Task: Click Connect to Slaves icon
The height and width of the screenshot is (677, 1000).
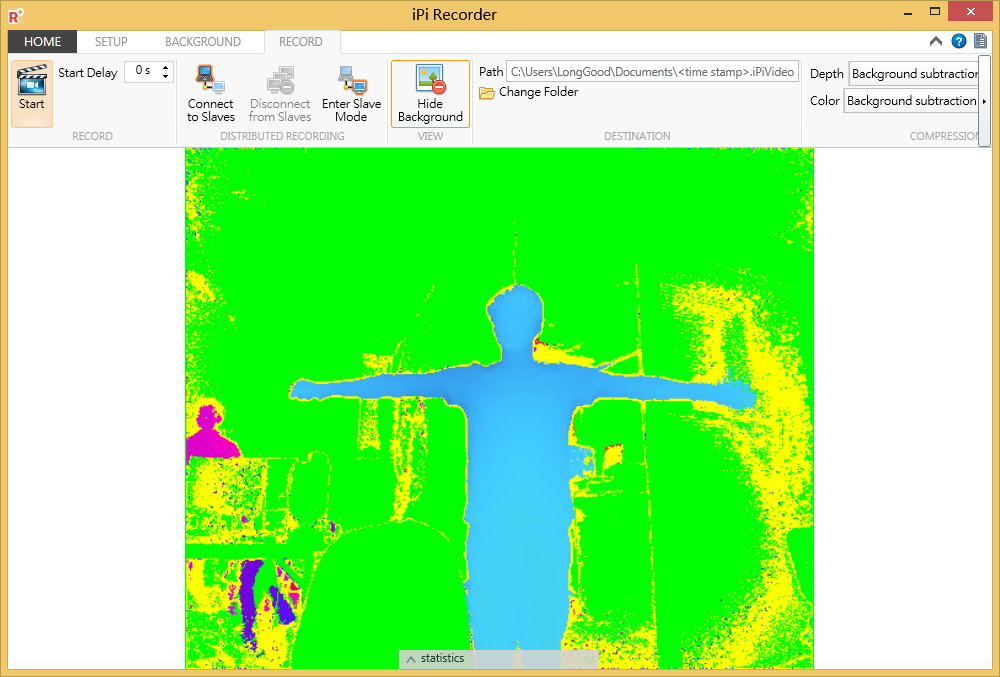Action: coord(210,80)
